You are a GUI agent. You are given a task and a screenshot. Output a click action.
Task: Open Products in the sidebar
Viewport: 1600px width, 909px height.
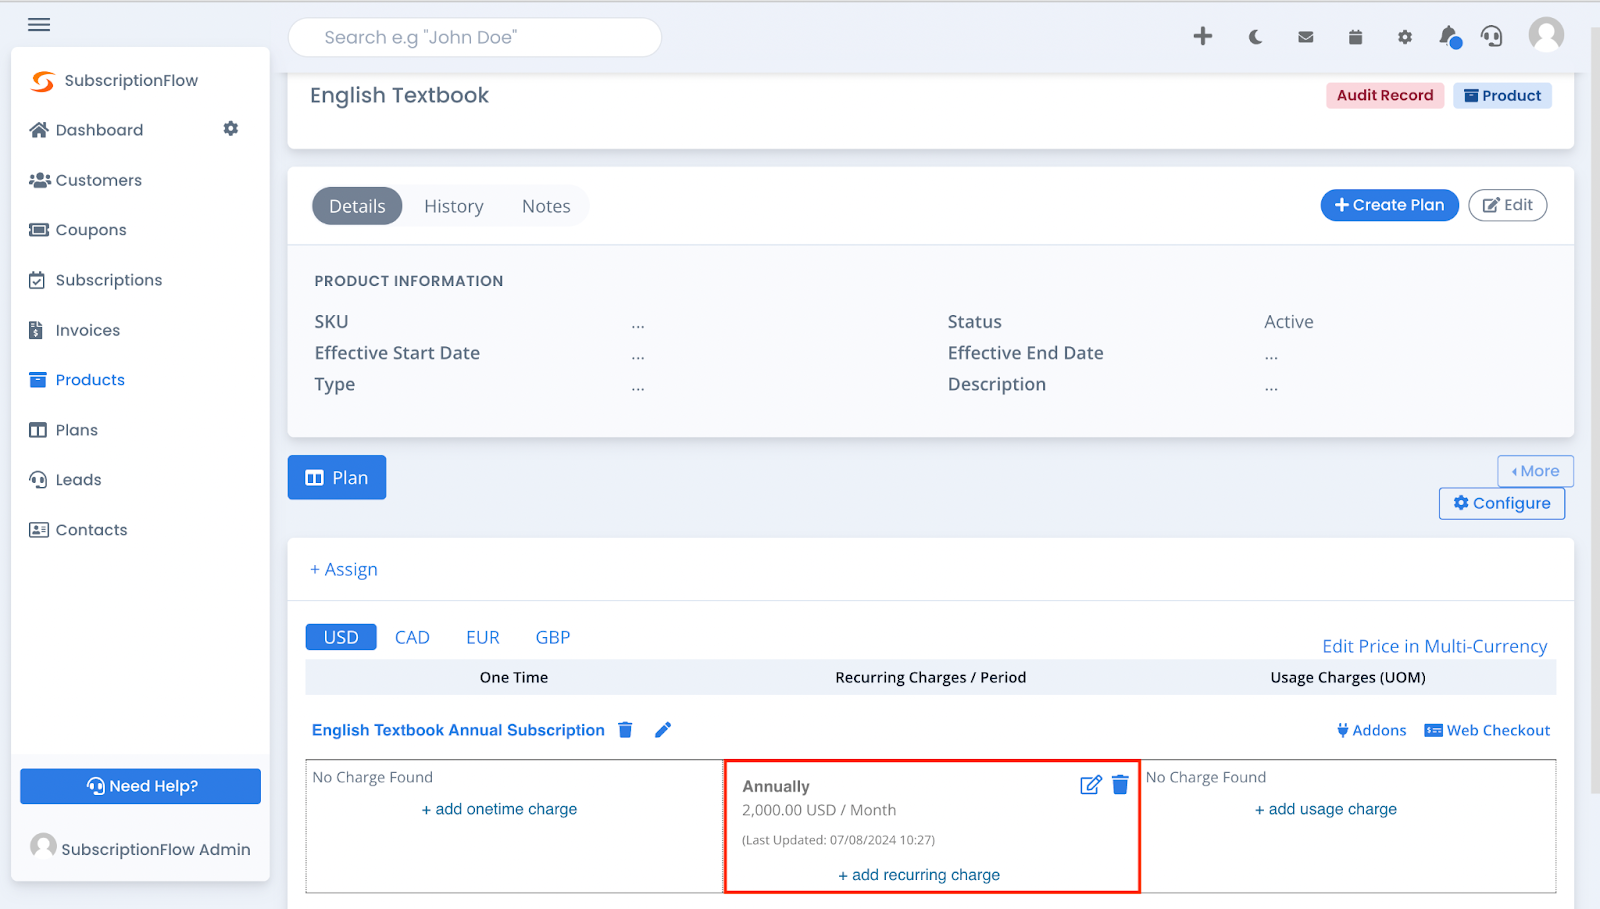click(77, 380)
